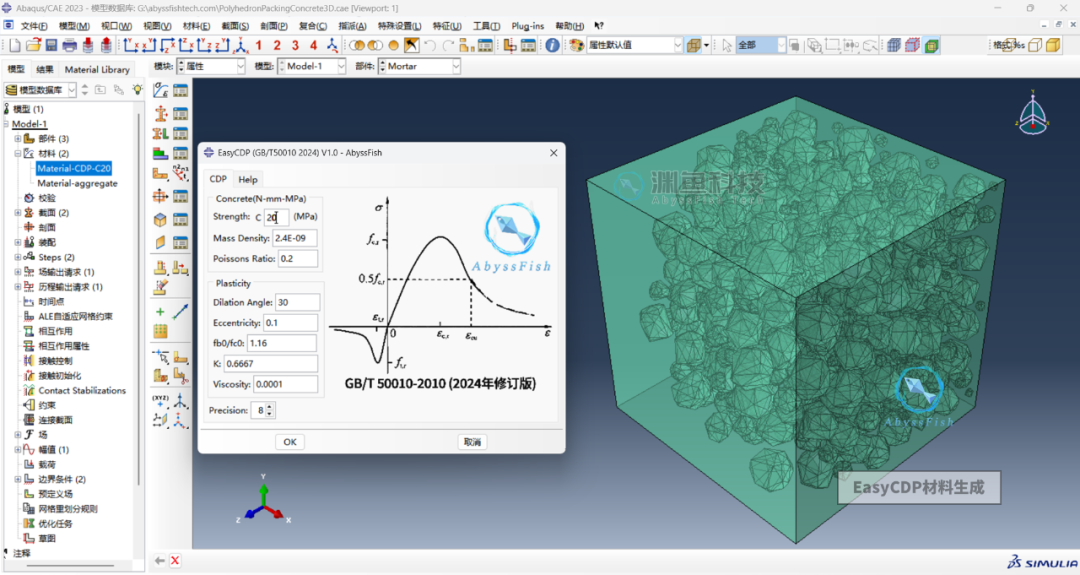Click the fb0/fc0 input field
The width and height of the screenshot is (1080, 575).
click(282, 343)
